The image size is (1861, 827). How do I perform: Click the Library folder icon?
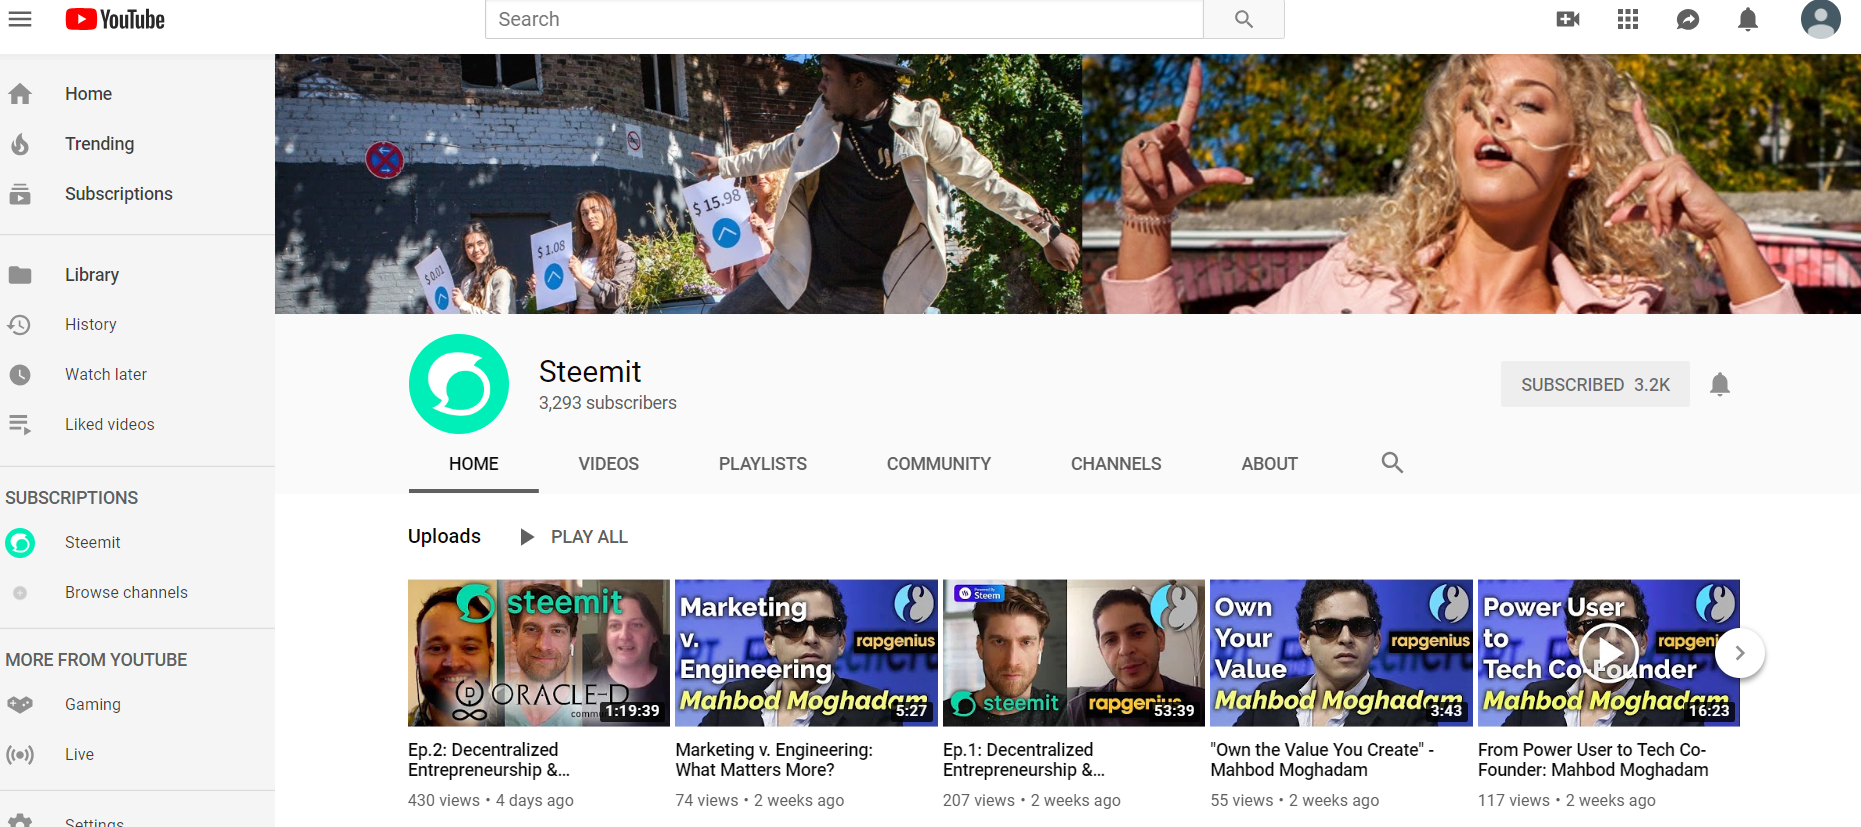click(x=20, y=275)
